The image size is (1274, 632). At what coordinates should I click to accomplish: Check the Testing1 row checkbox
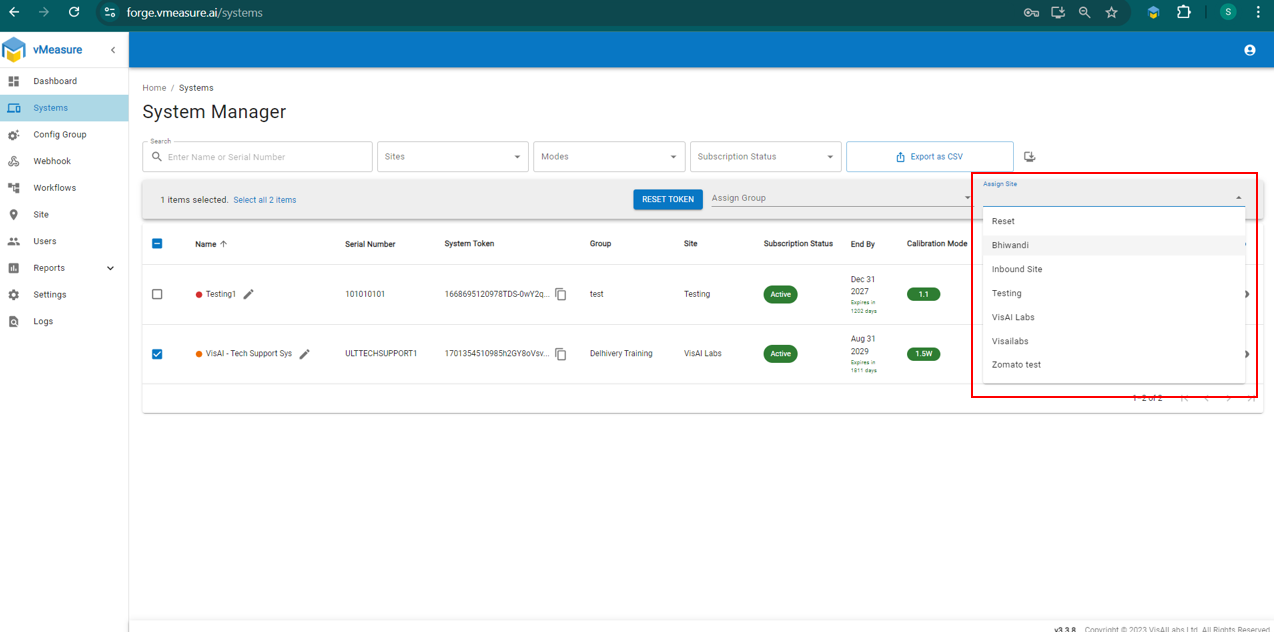[157, 294]
